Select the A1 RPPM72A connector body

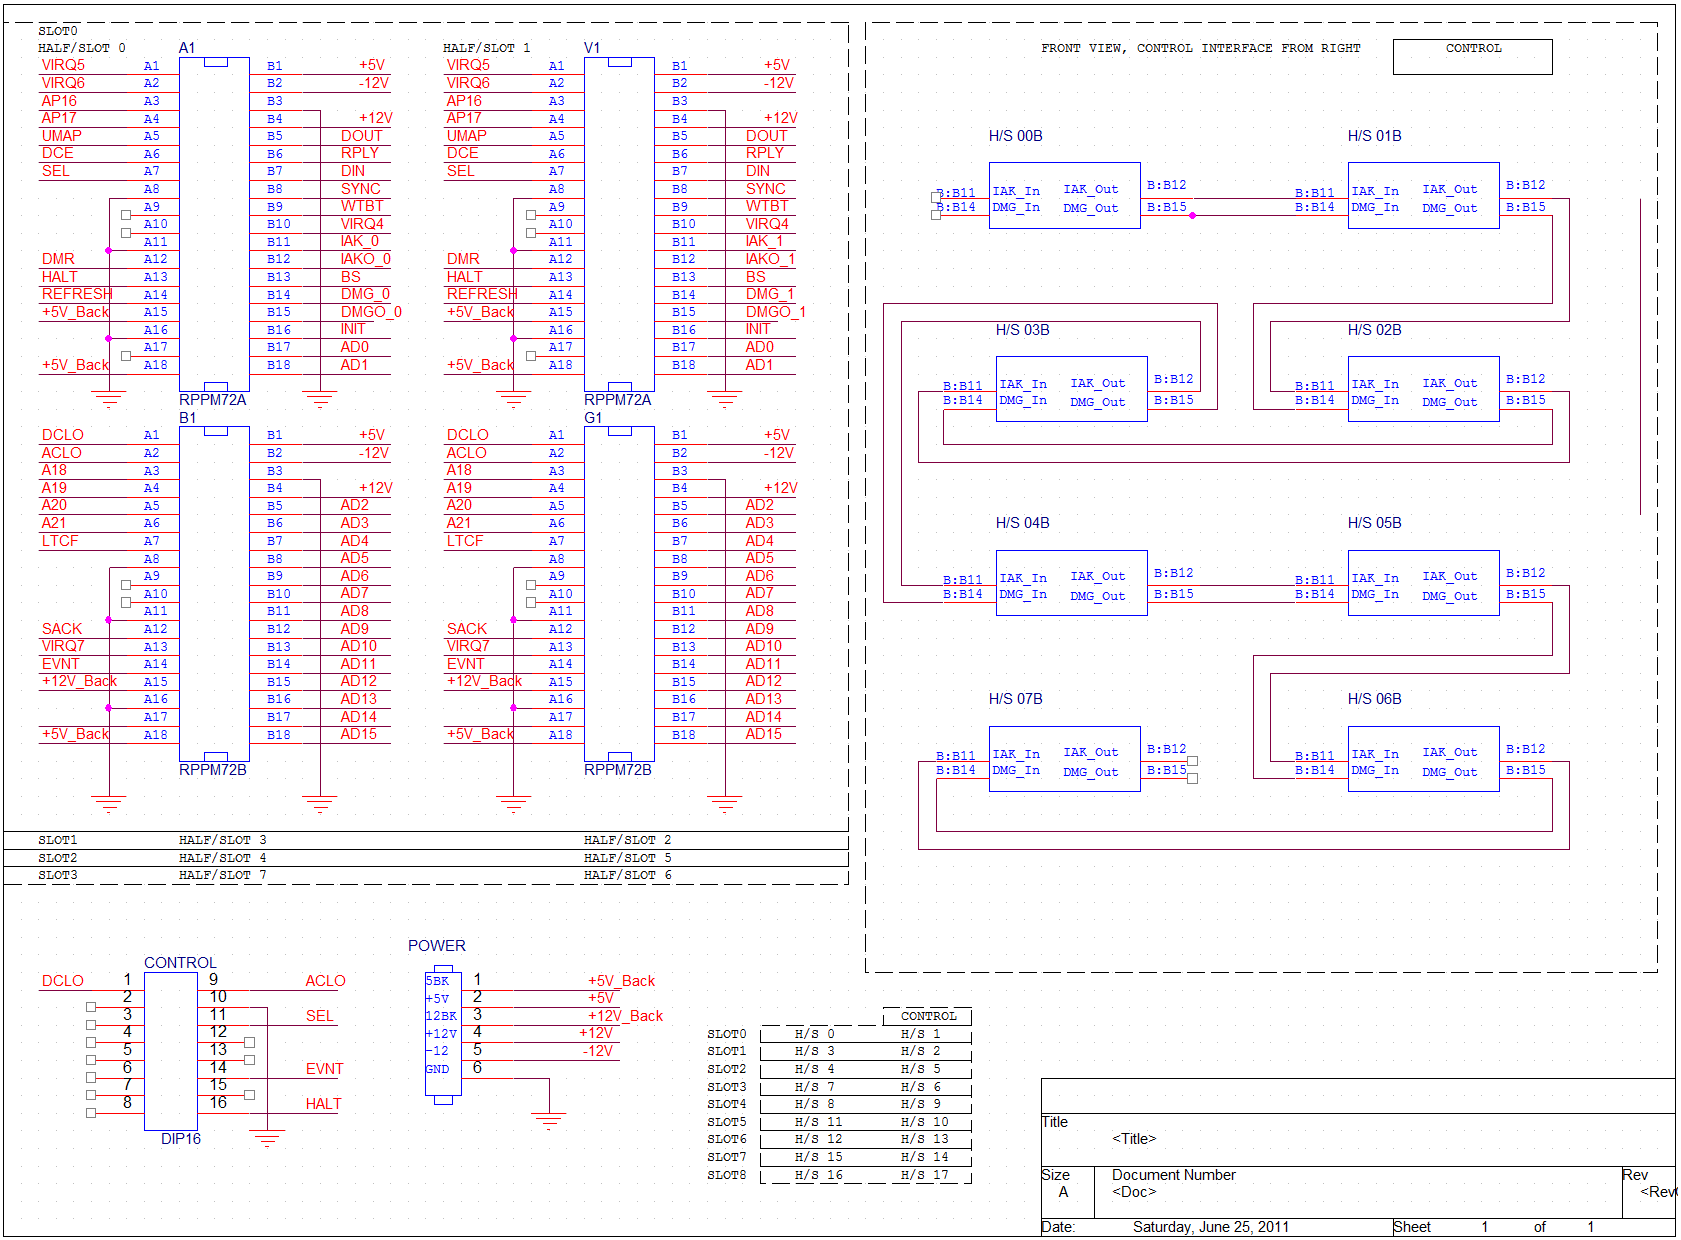(x=214, y=224)
